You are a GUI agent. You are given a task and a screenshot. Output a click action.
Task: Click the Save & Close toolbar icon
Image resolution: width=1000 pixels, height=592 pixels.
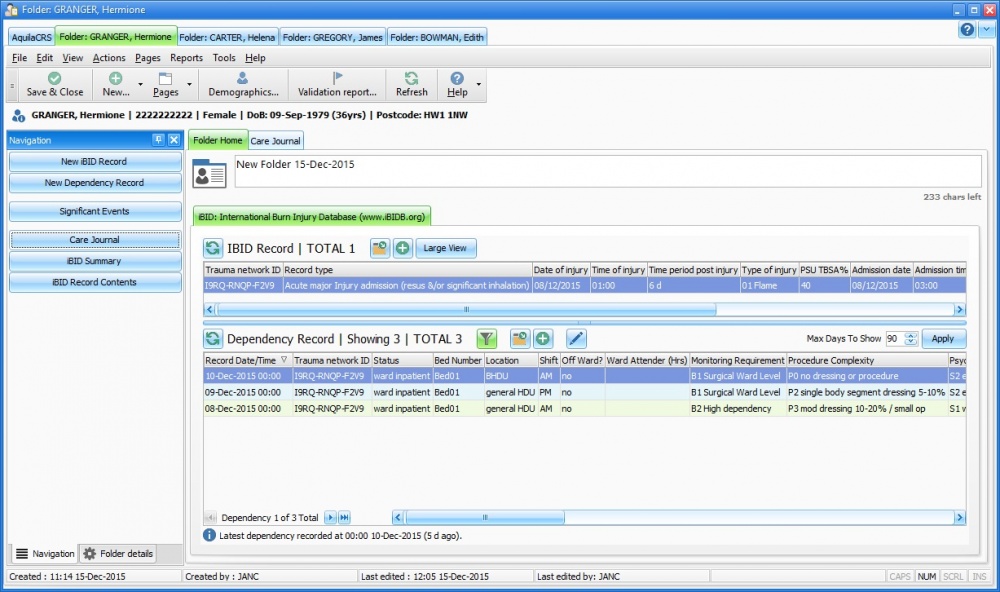[54, 79]
